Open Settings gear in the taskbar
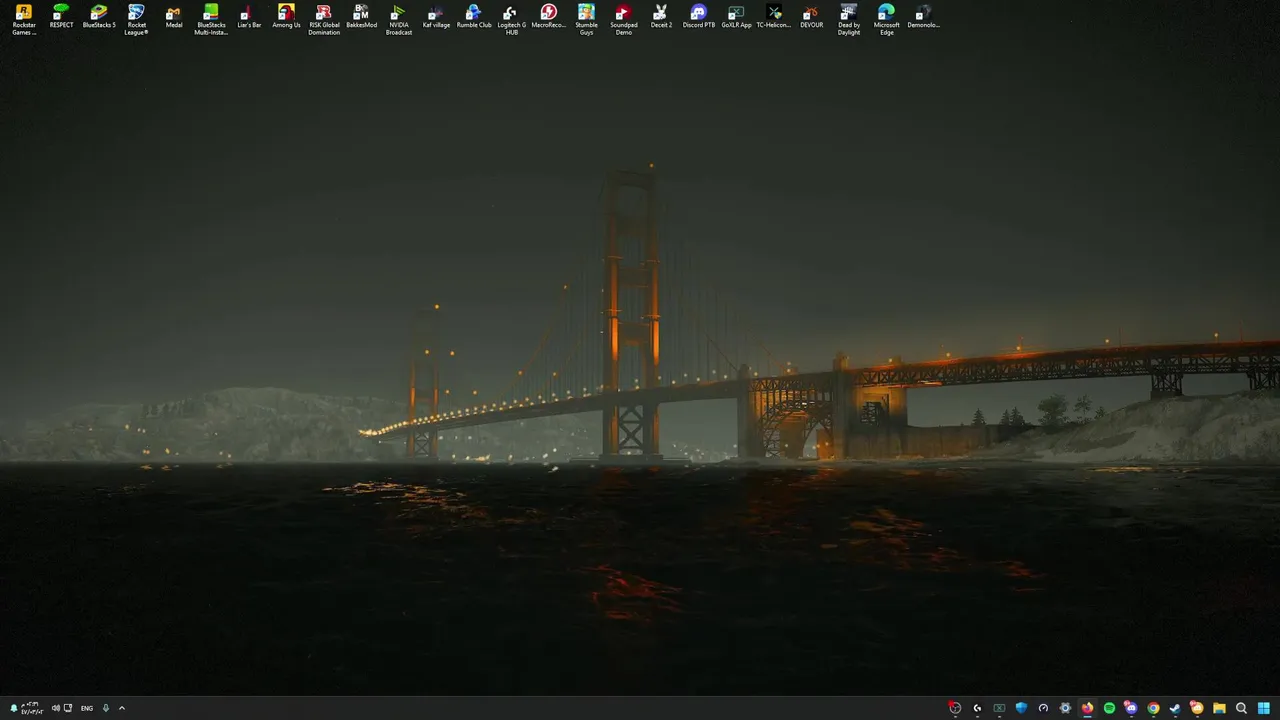The image size is (1280, 720). (1065, 708)
